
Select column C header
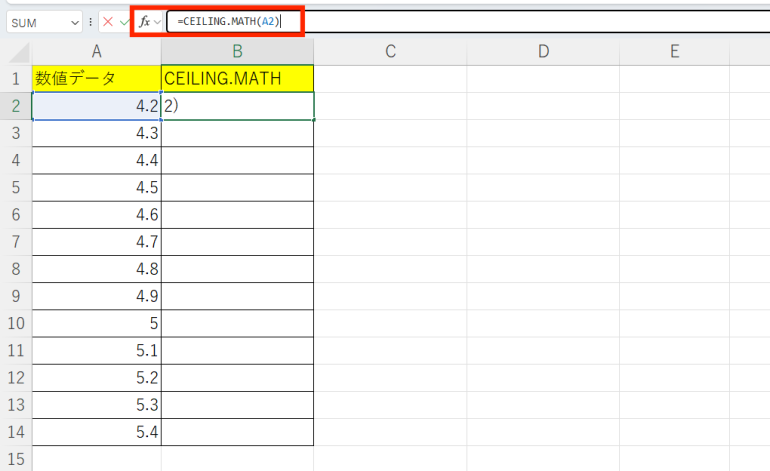pos(390,52)
